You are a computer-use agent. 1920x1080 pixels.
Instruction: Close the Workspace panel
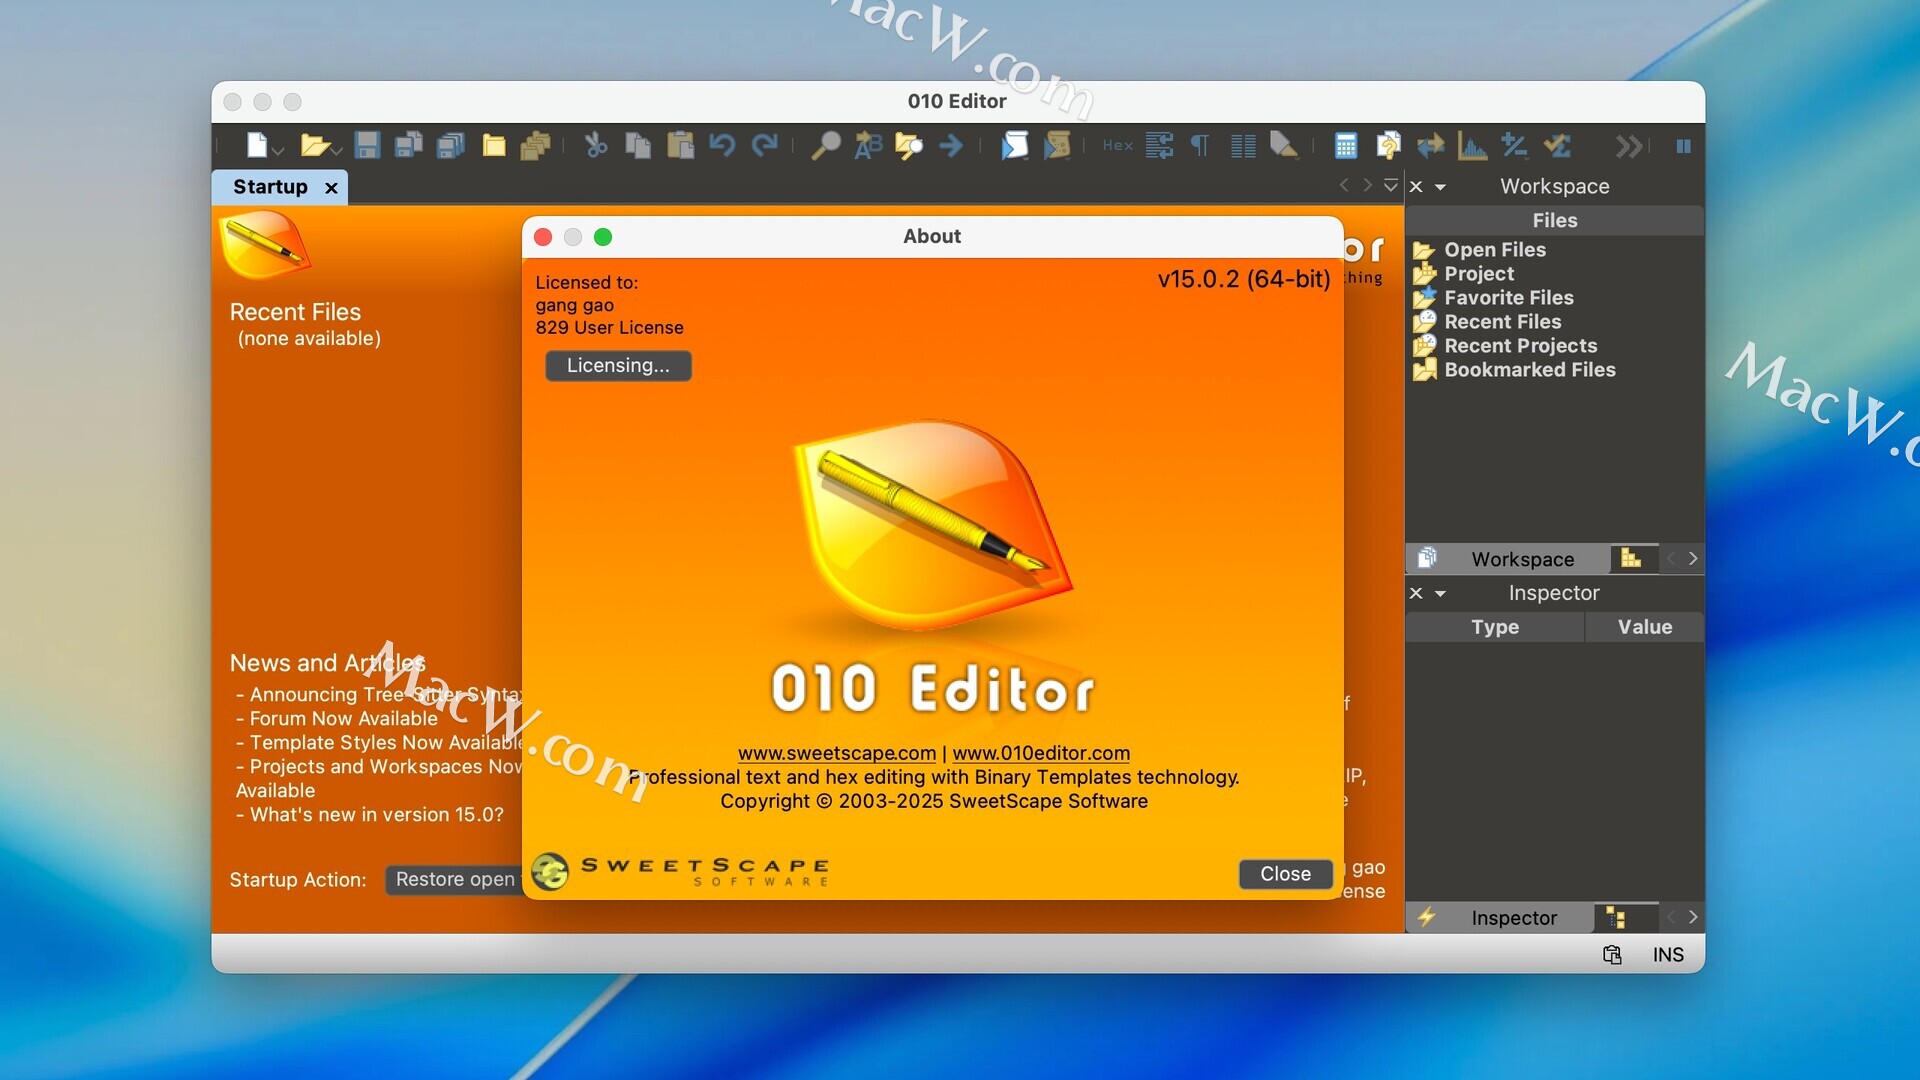pyautogui.click(x=1416, y=186)
